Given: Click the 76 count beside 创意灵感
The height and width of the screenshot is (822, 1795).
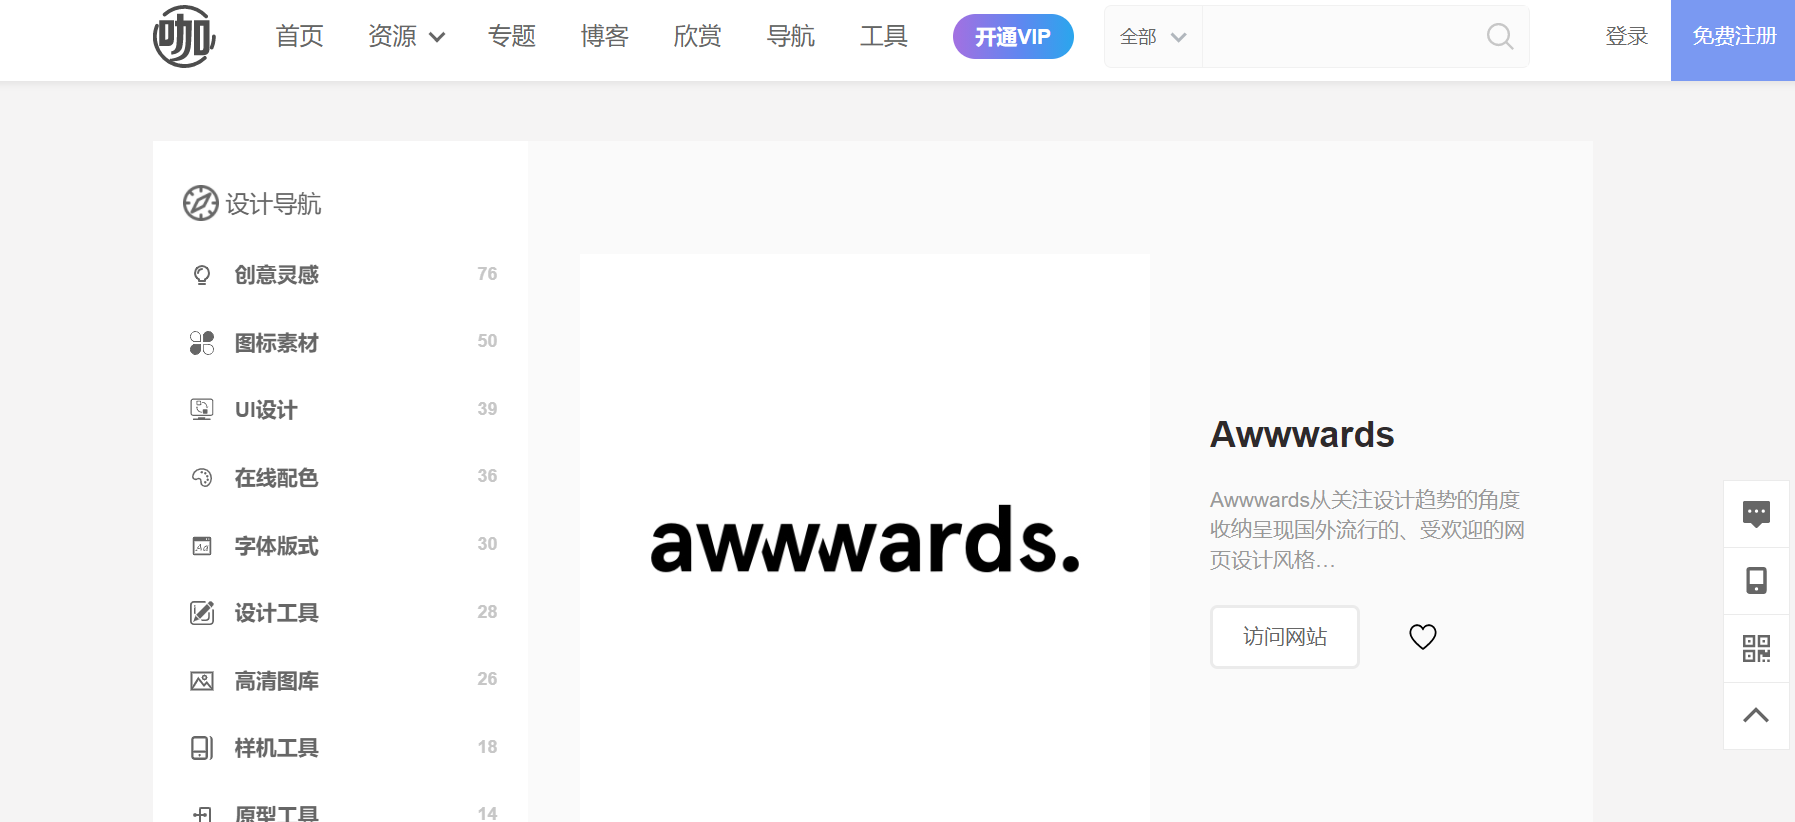Looking at the screenshot, I should point(487,274).
